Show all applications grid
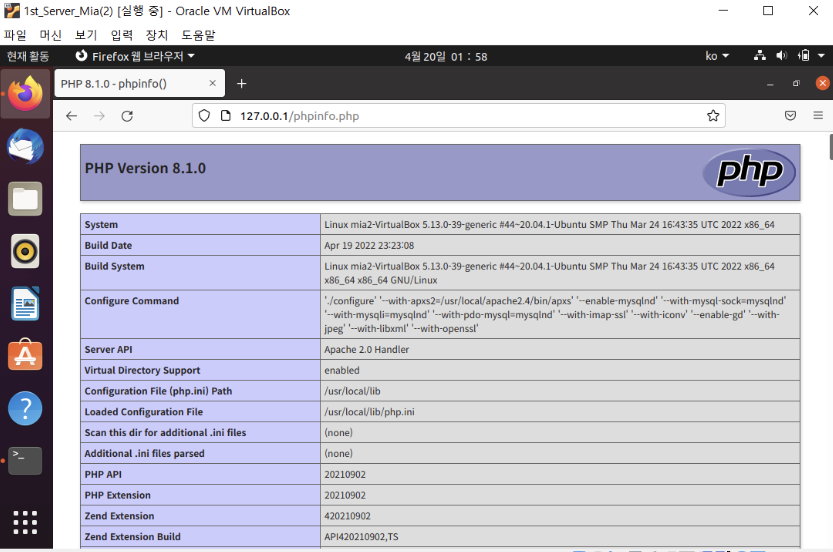 click(25, 522)
